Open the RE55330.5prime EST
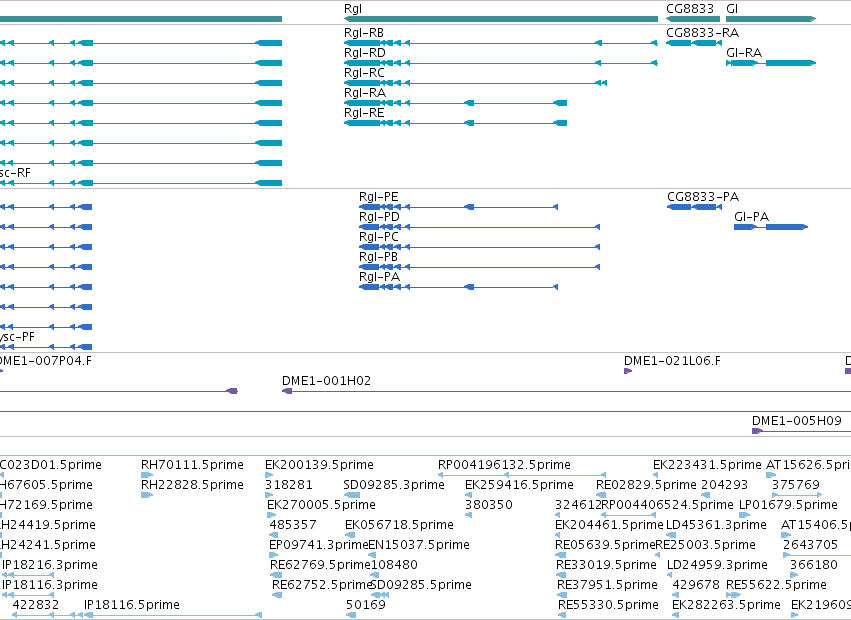The image size is (851, 620). 562,615
